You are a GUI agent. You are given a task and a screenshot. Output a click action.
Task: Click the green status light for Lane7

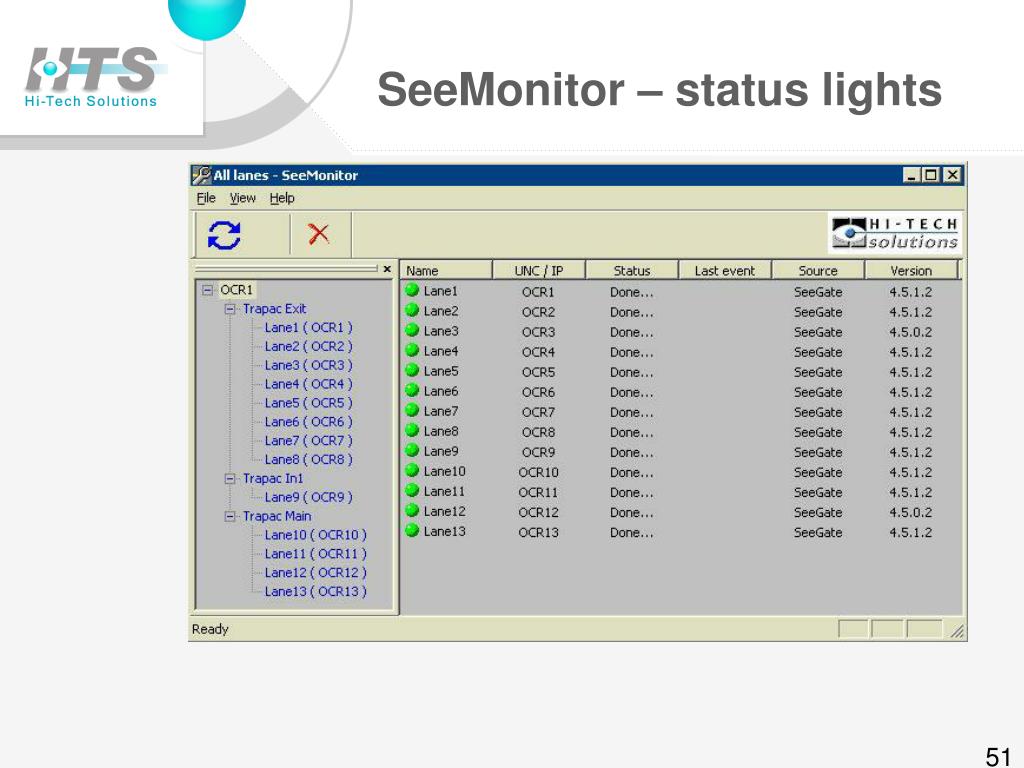point(412,410)
